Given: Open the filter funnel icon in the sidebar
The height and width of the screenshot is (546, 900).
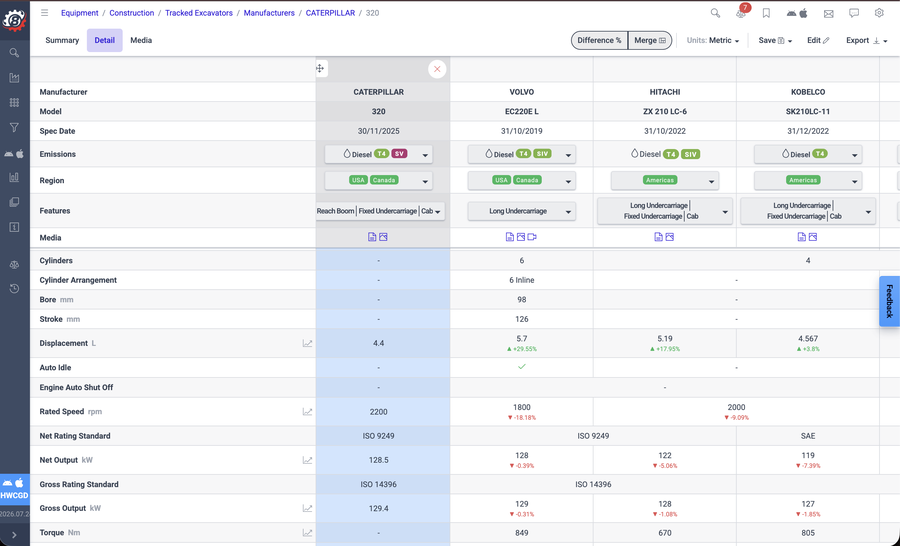Looking at the screenshot, I should (x=14, y=127).
